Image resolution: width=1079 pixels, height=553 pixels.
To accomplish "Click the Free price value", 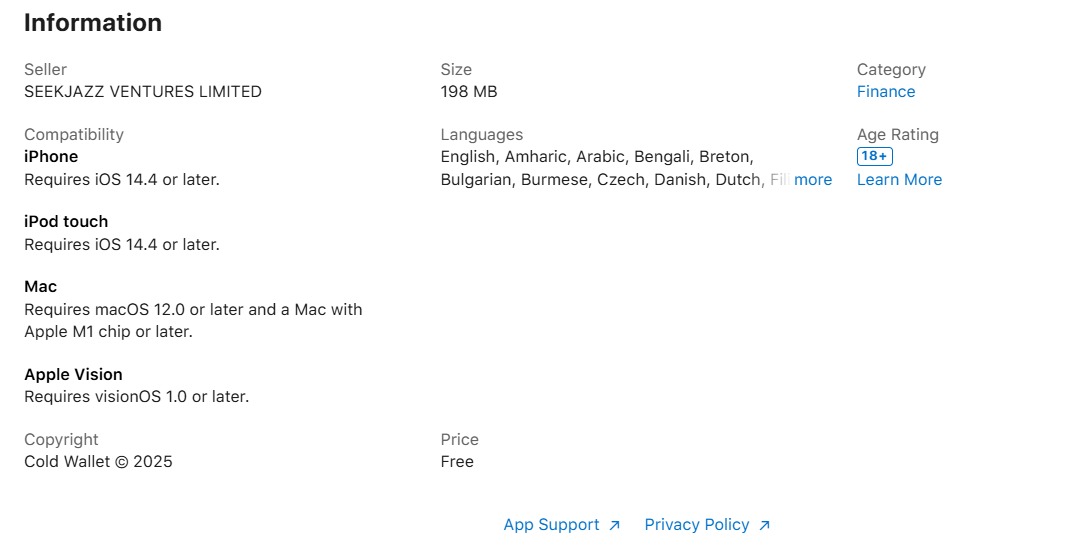I will click(457, 462).
